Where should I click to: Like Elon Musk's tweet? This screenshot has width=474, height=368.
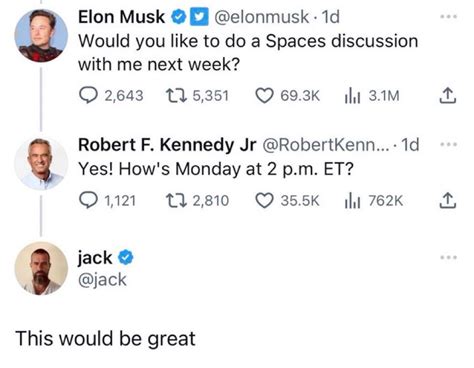pos(287,96)
